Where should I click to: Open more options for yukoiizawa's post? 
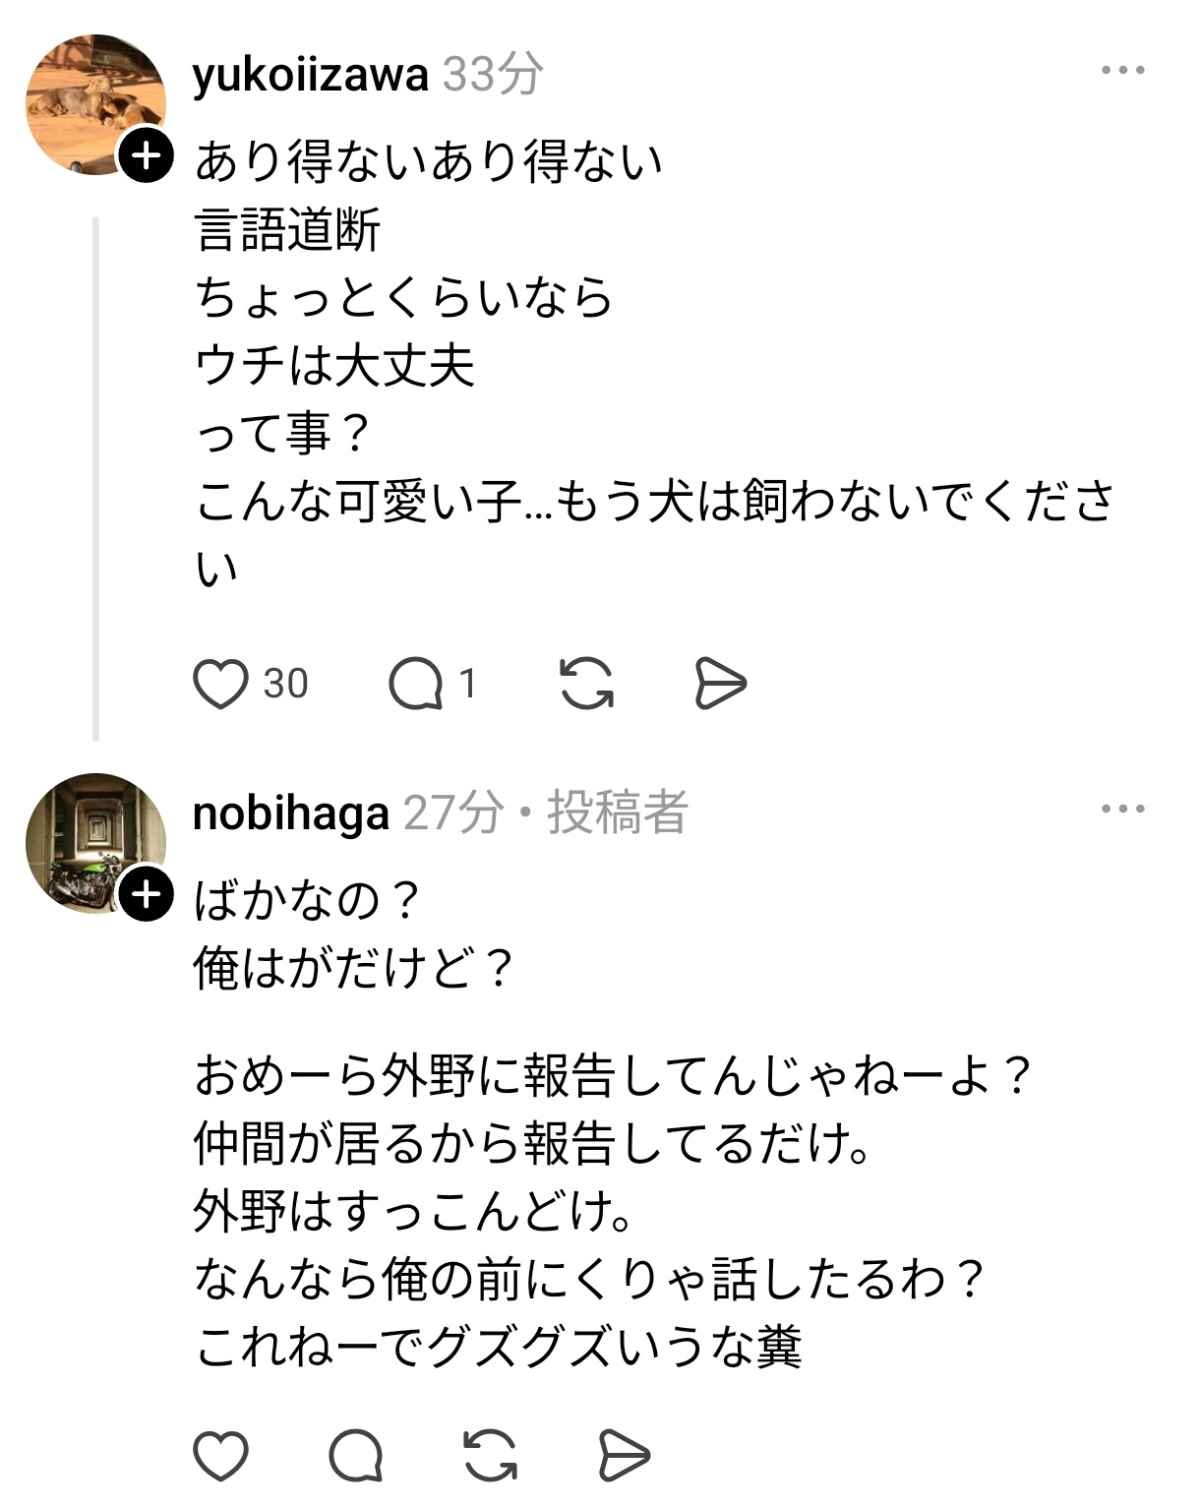1122,71
